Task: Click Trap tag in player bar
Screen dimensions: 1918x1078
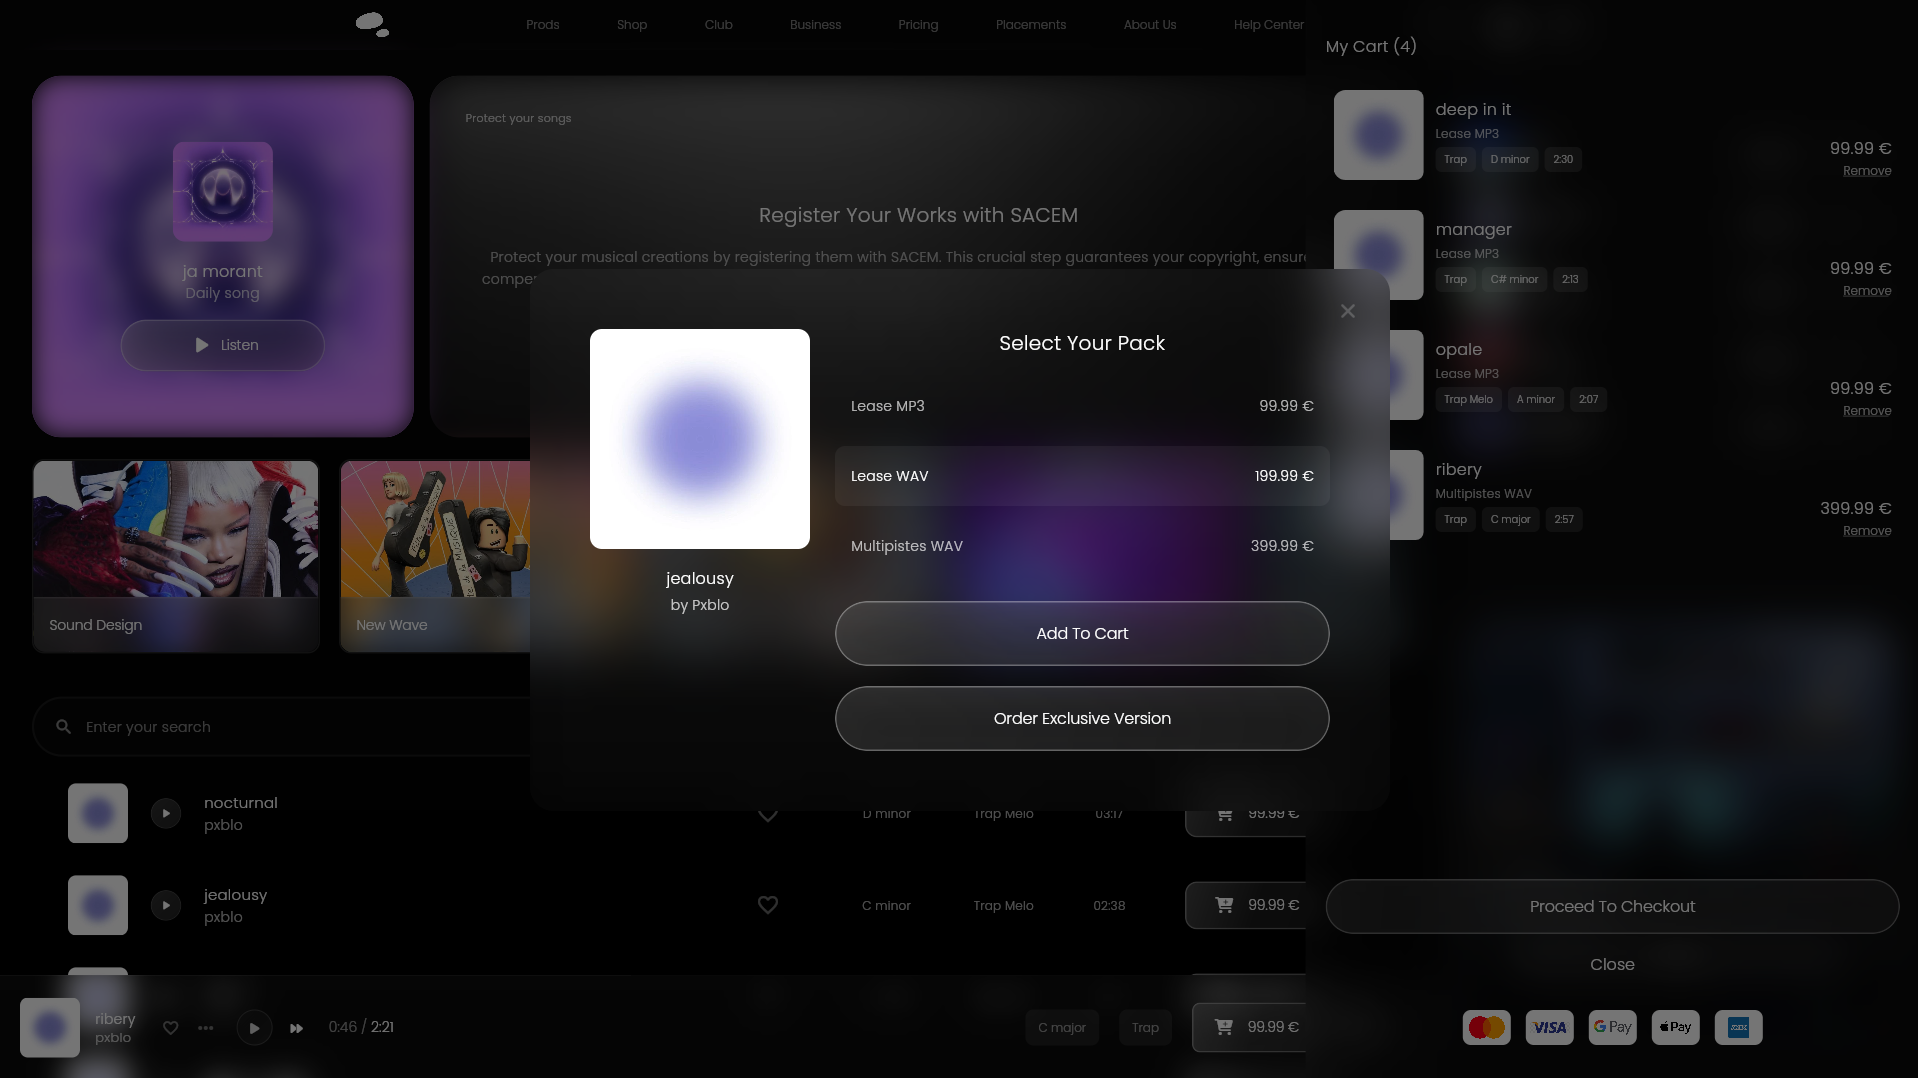Action: click(1145, 1028)
